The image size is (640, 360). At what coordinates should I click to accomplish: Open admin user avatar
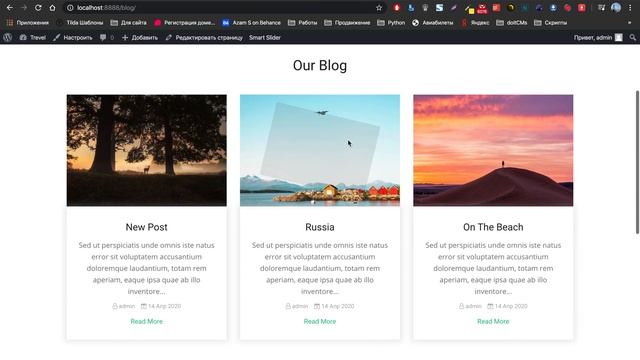point(619,37)
